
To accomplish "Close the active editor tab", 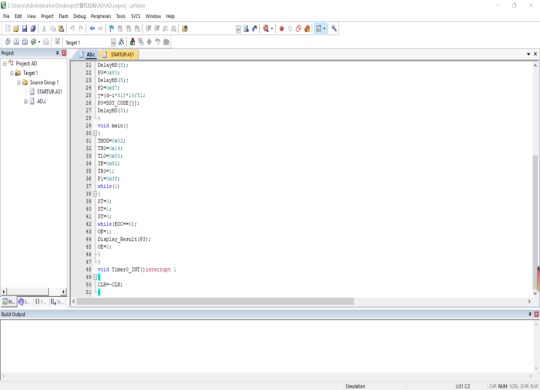I will 536,54.
